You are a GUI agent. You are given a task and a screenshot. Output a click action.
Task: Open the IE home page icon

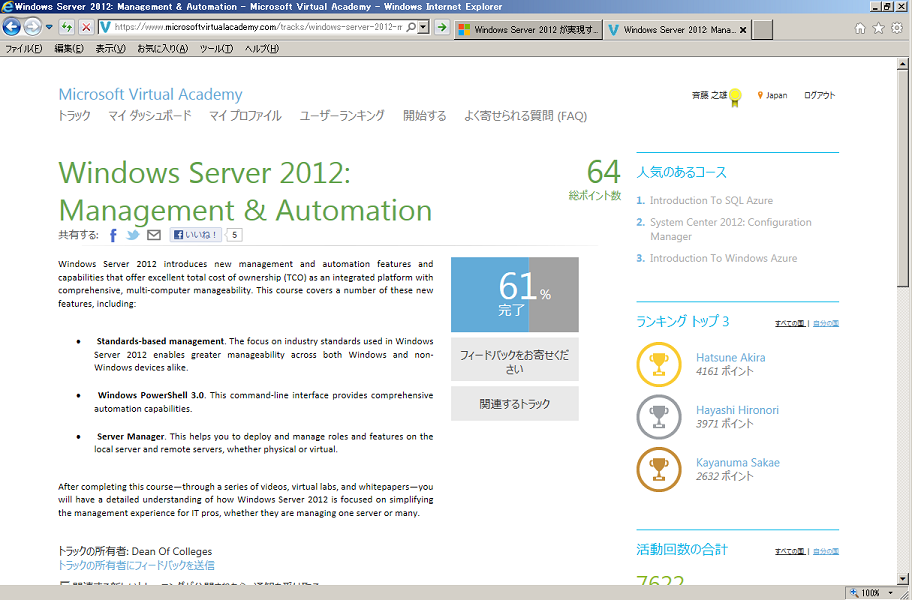tap(860, 28)
